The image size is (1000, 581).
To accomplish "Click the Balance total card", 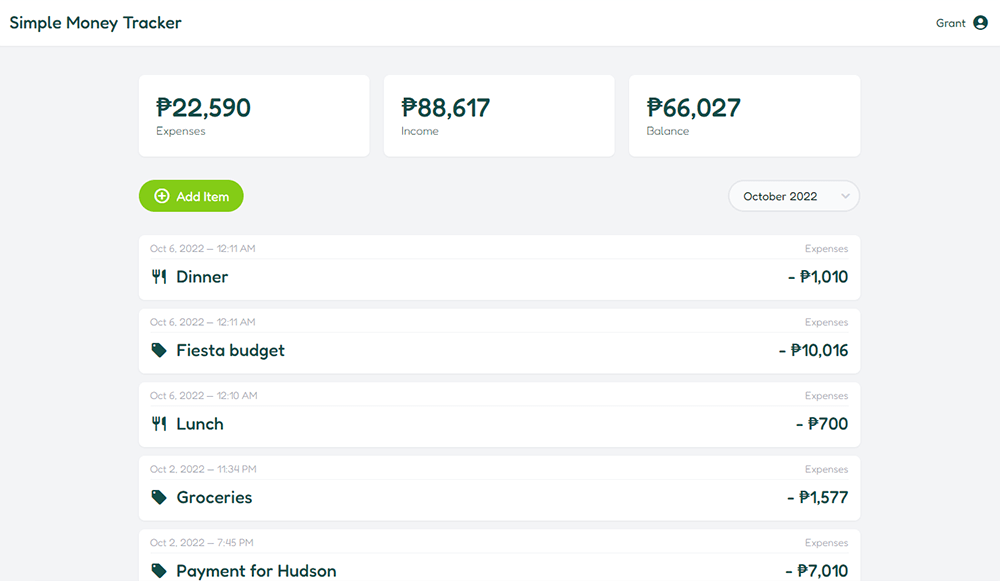I will [744, 116].
